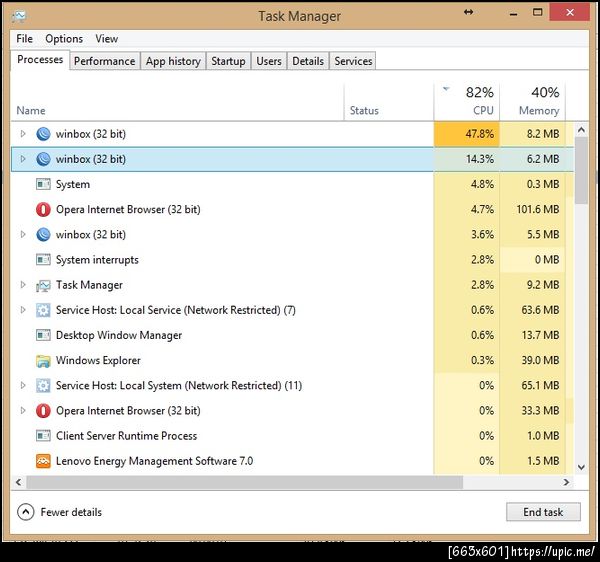This screenshot has height=562, width=600.
Task: Maximize the Task Manager window
Action: [538, 13]
